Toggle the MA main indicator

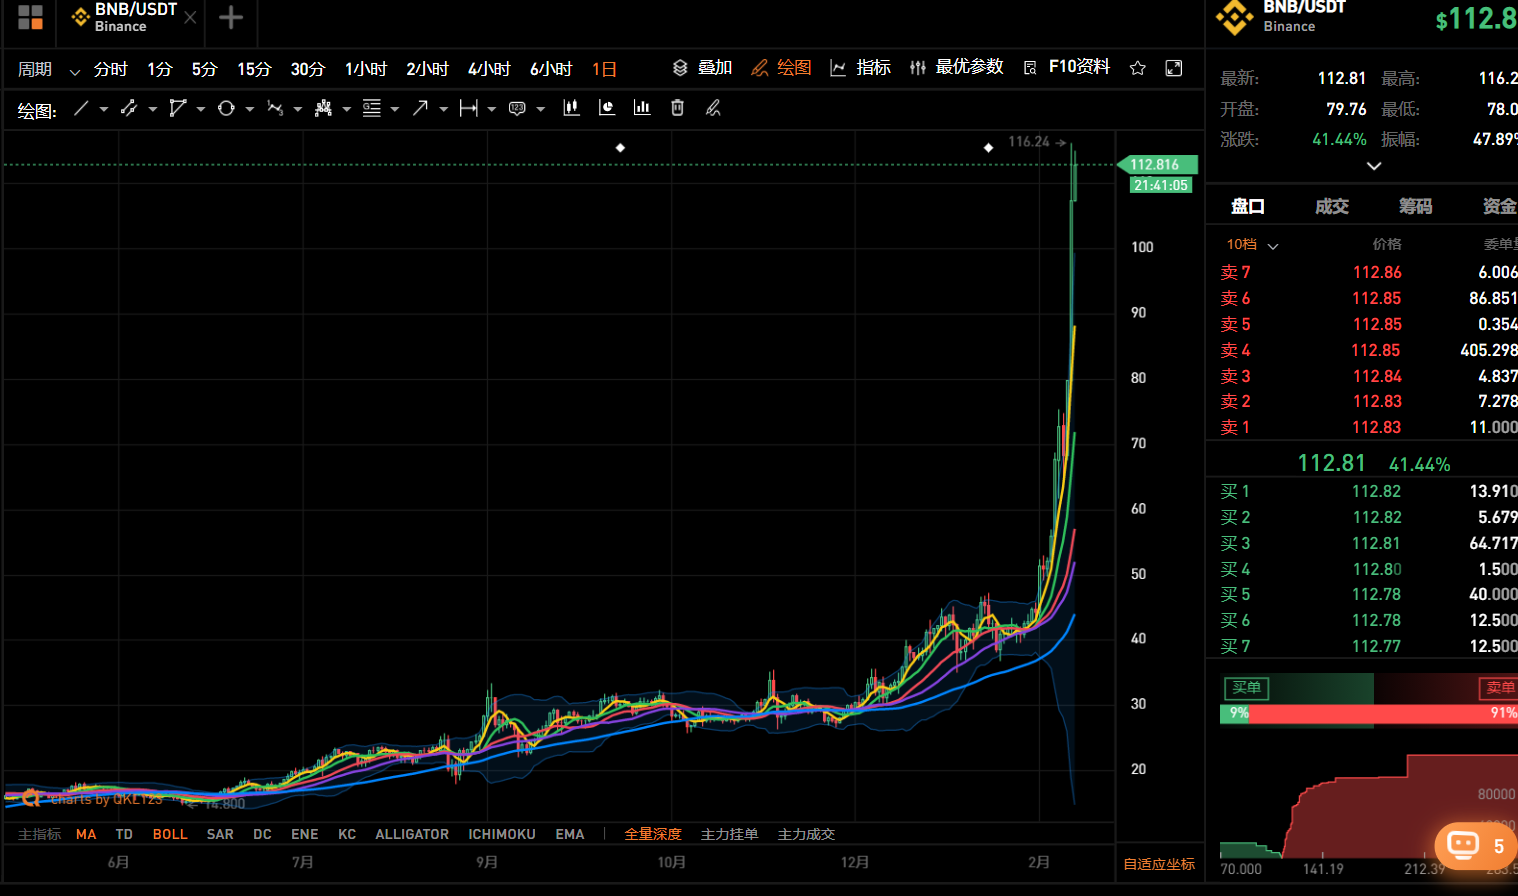(x=86, y=834)
